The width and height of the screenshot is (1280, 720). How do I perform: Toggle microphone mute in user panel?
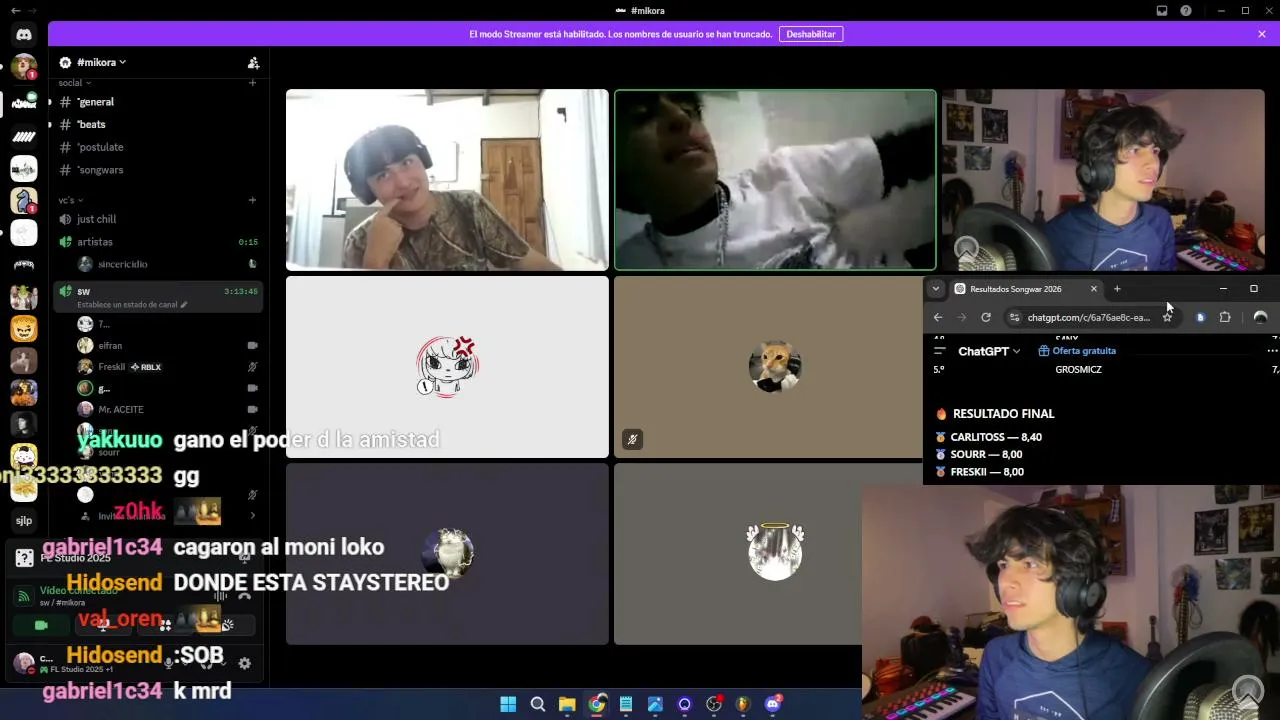click(170, 663)
